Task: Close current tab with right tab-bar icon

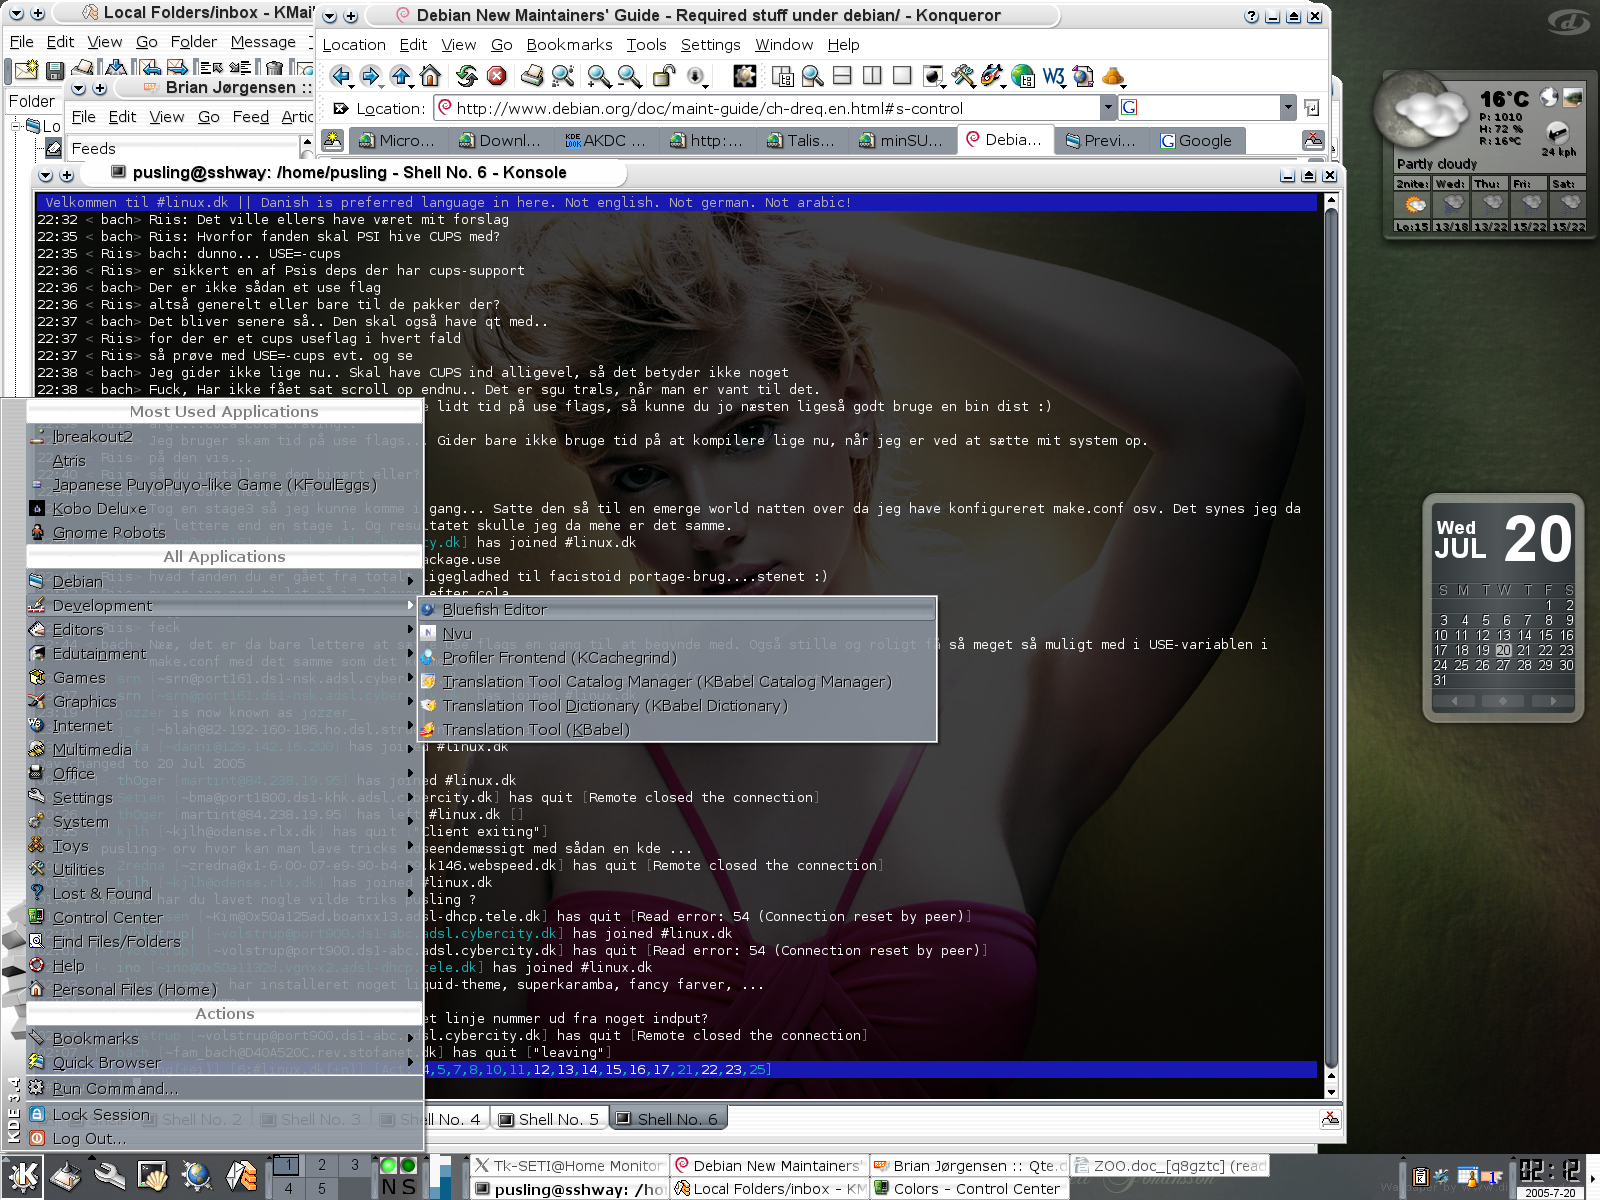Action: (x=1313, y=141)
